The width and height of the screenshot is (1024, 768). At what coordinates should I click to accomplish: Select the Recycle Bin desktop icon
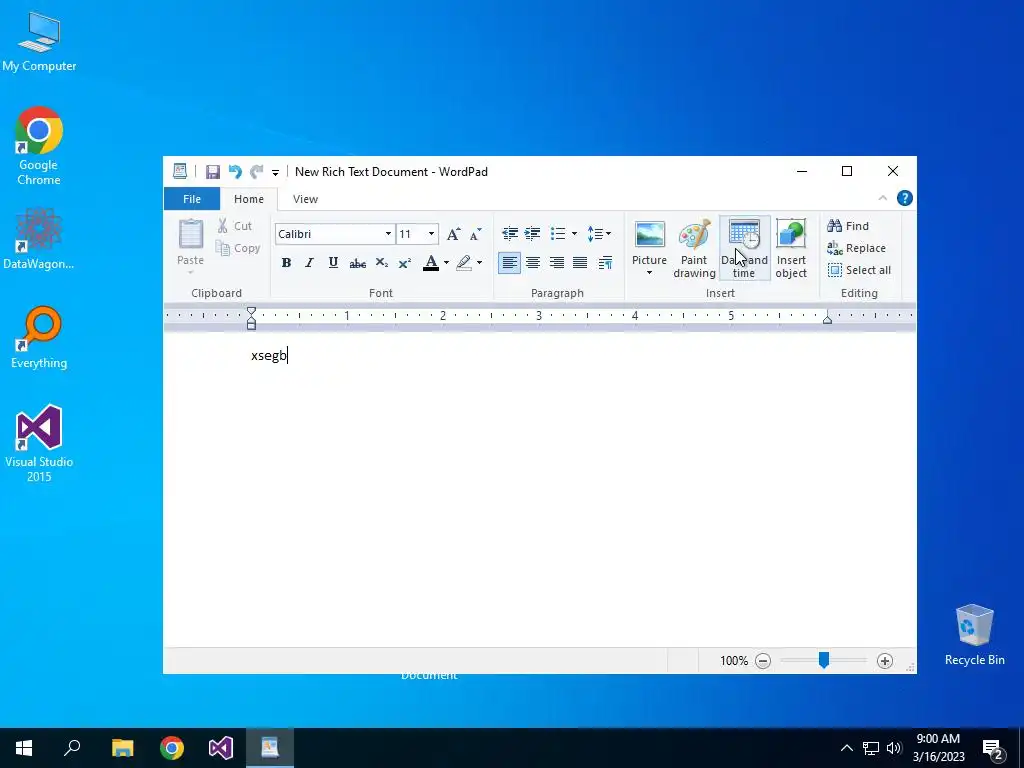[974, 635]
